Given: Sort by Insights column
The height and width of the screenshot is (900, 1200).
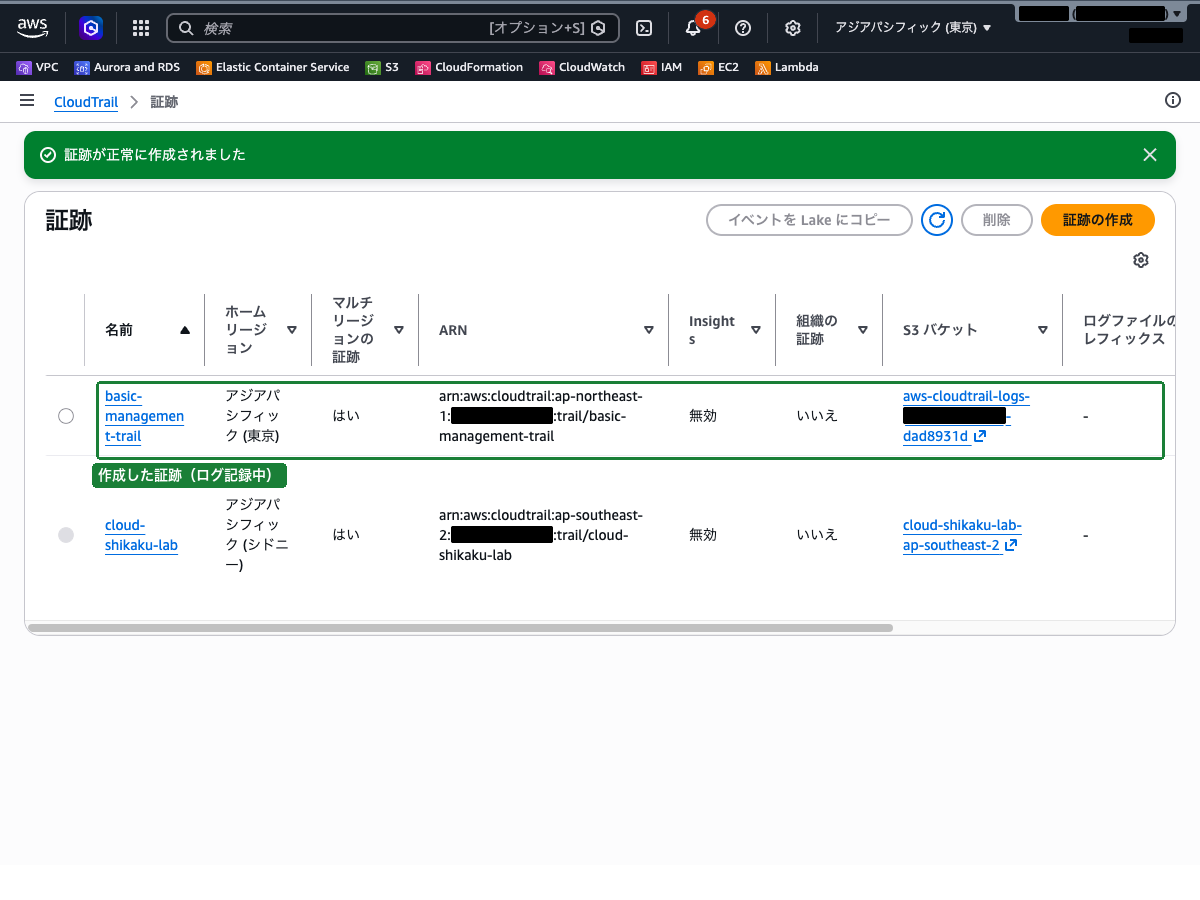Looking at the screenshot, I should (x=756, y=330).
